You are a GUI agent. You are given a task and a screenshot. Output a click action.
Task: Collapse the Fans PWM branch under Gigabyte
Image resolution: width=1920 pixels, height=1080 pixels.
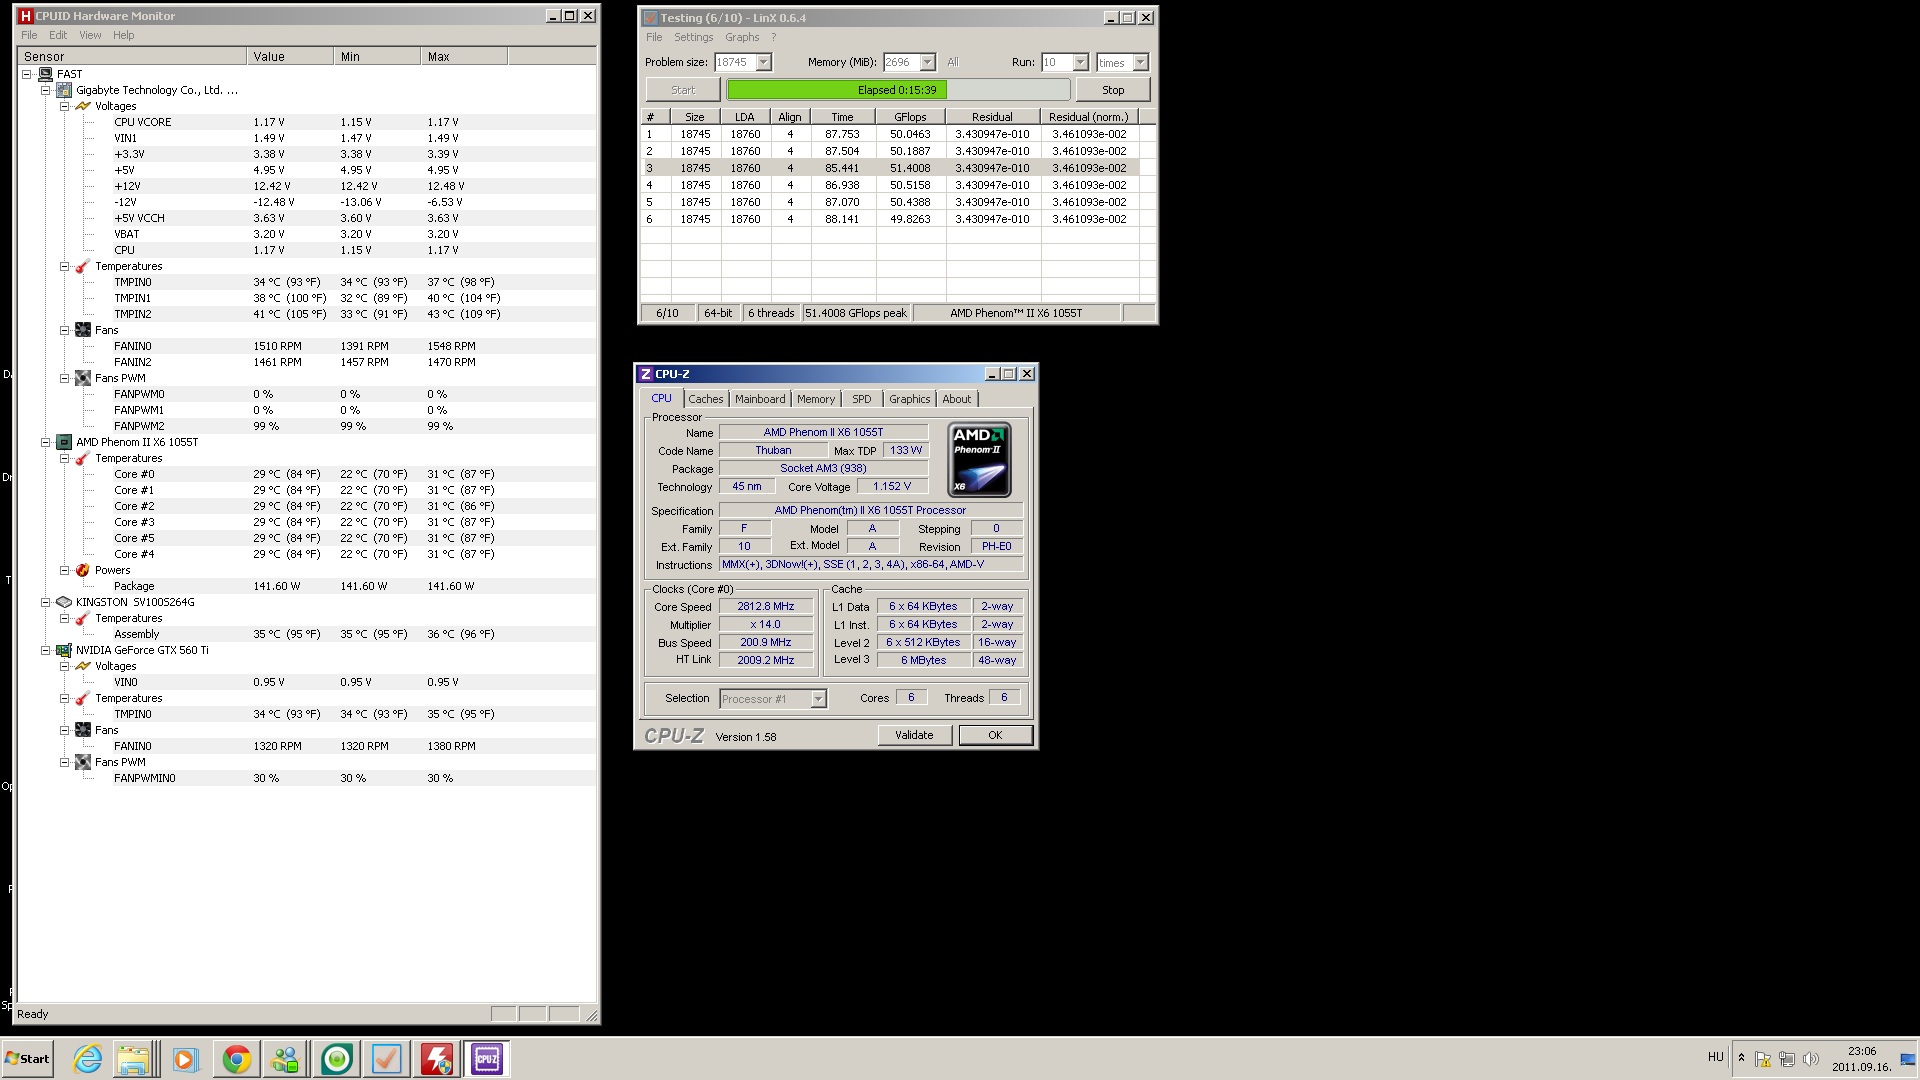click(x=65, y=378)
